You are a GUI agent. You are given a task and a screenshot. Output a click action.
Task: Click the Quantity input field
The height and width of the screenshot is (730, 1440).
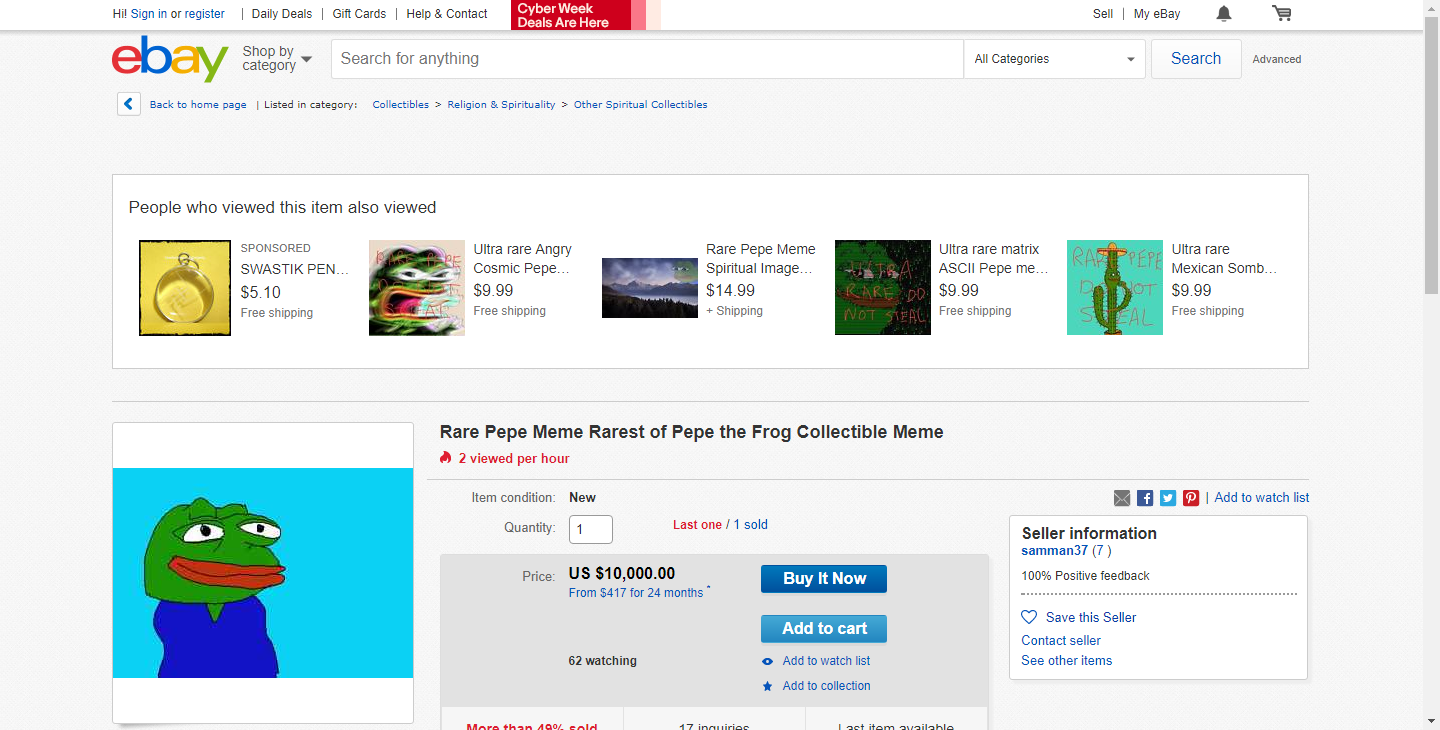click(x=590, y=529)
